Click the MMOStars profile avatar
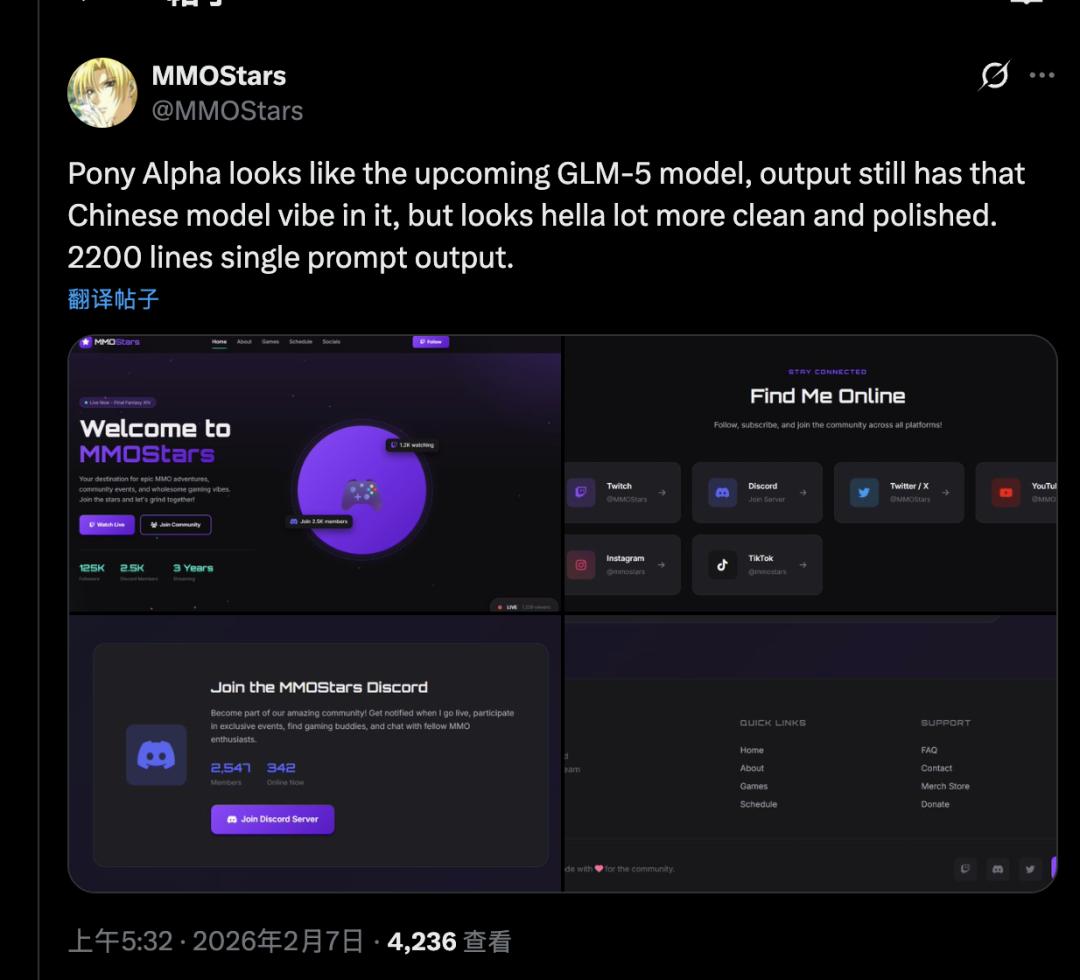The image size is (1080, 980). pos(101,92)
